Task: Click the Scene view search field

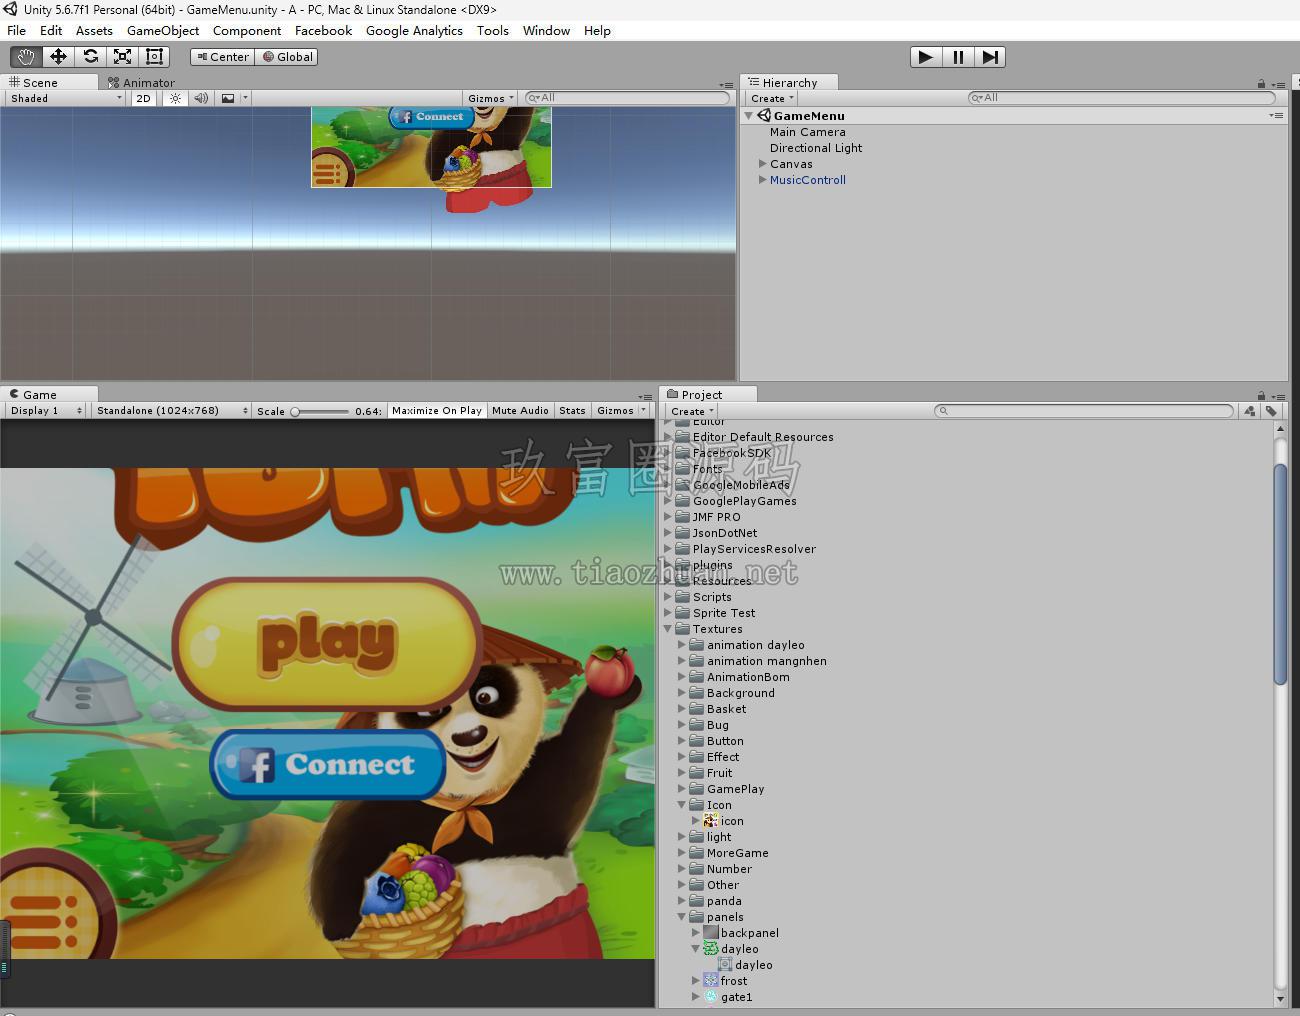Action: tap(627, 97)
